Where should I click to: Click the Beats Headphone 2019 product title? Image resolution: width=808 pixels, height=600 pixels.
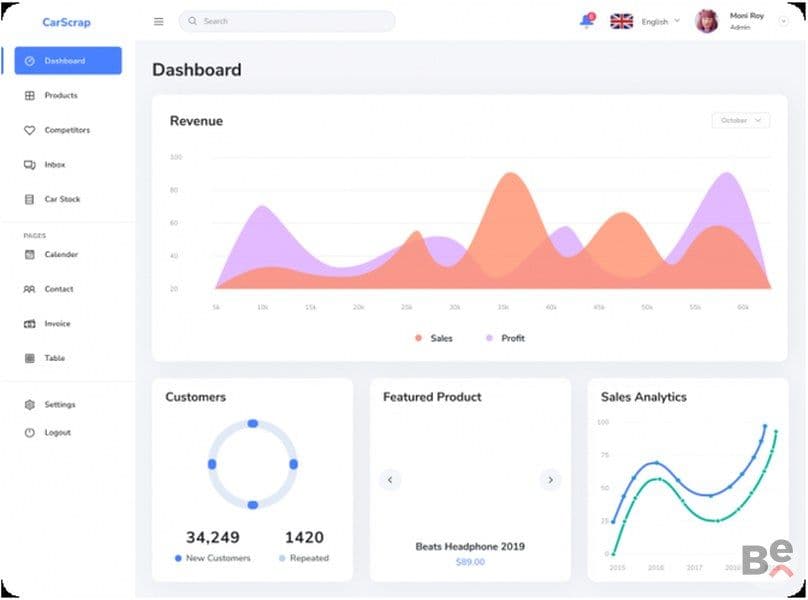pyautogui.click(x=470, y=546)
